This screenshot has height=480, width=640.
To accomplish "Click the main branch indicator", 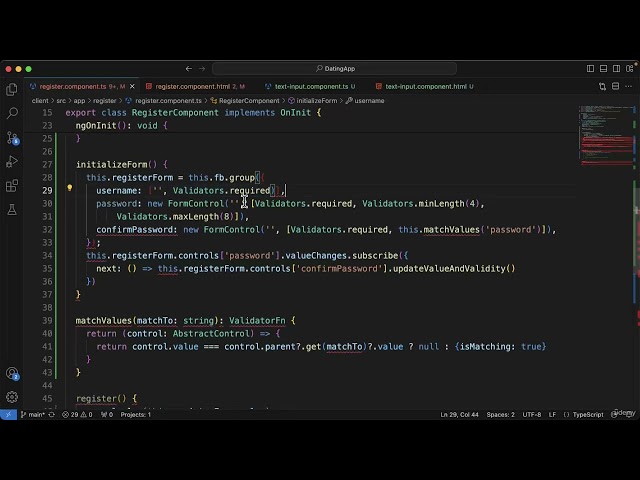I will point(33,414).
